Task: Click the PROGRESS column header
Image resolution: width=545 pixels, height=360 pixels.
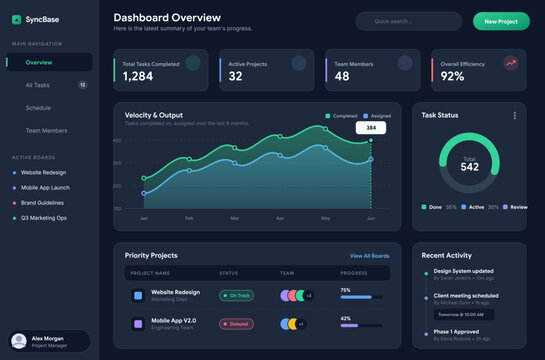Action: coord(354,273)
